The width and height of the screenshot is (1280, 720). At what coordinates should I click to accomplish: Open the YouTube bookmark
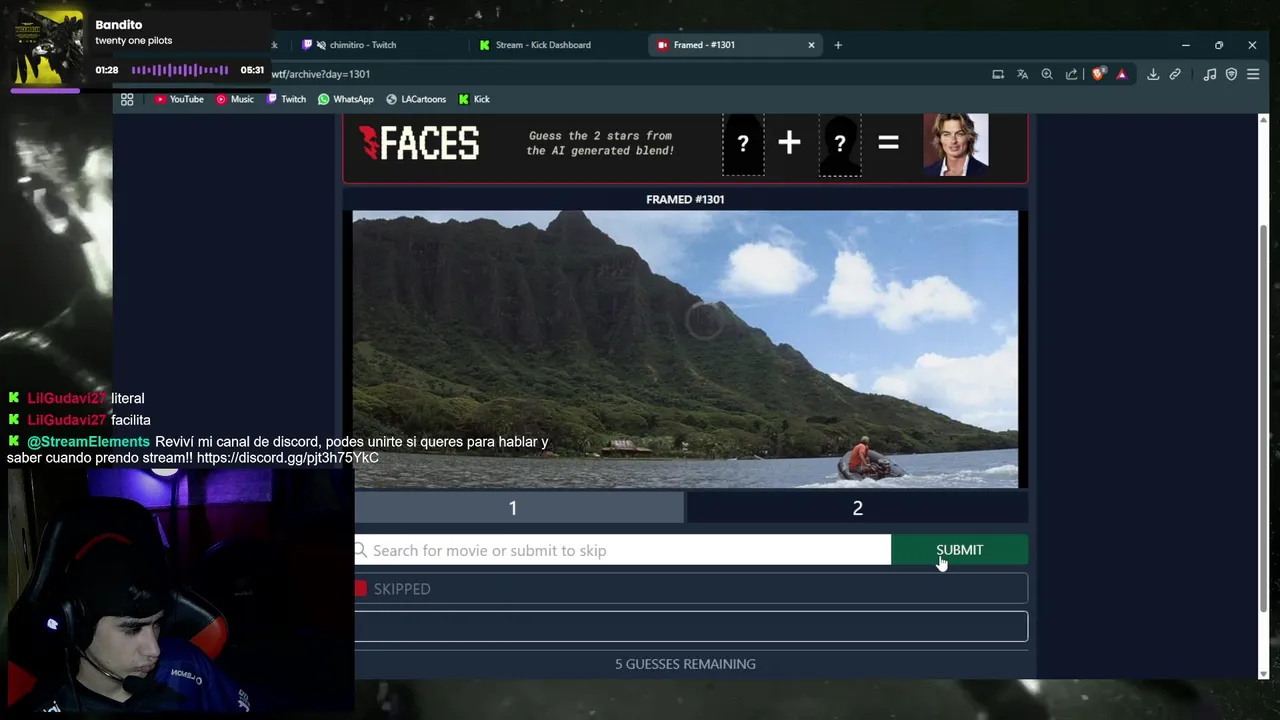pos(179,99)
